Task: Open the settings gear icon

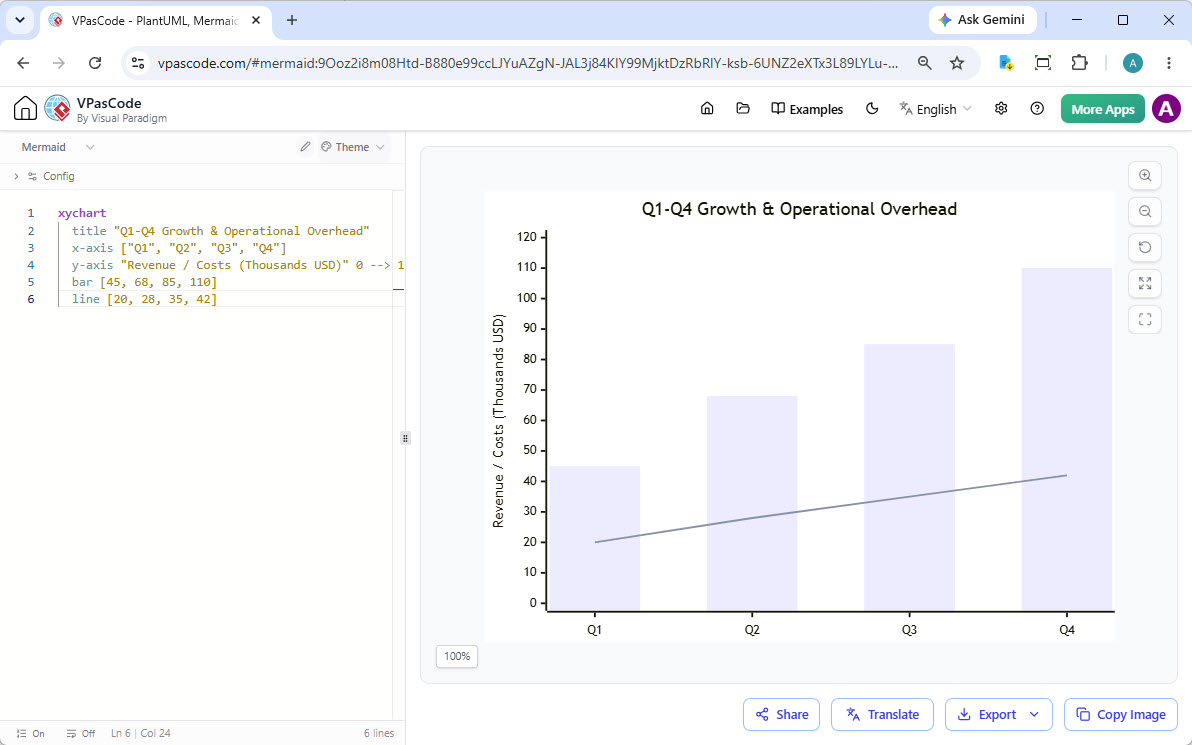Action: (1001, 109)
